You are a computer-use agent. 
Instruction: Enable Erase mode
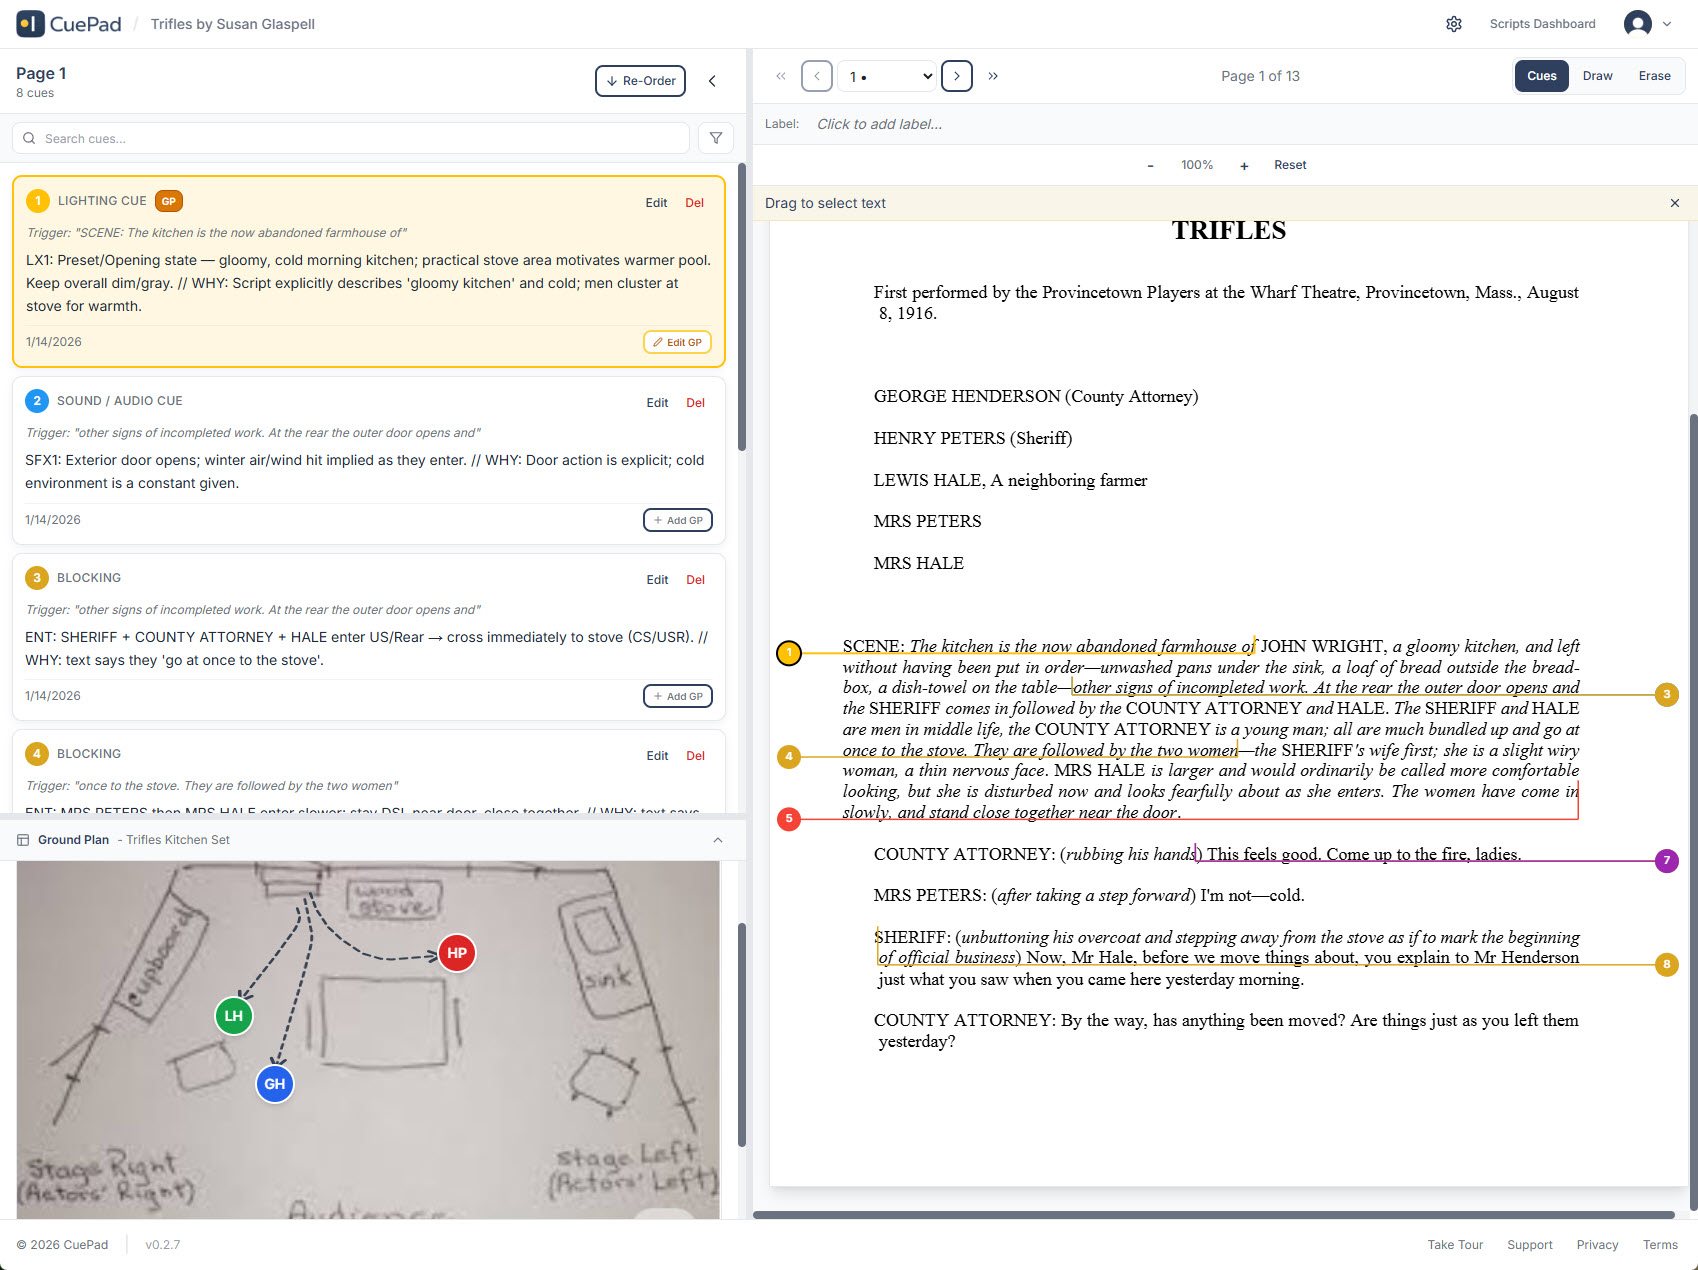pos(1654,75)
